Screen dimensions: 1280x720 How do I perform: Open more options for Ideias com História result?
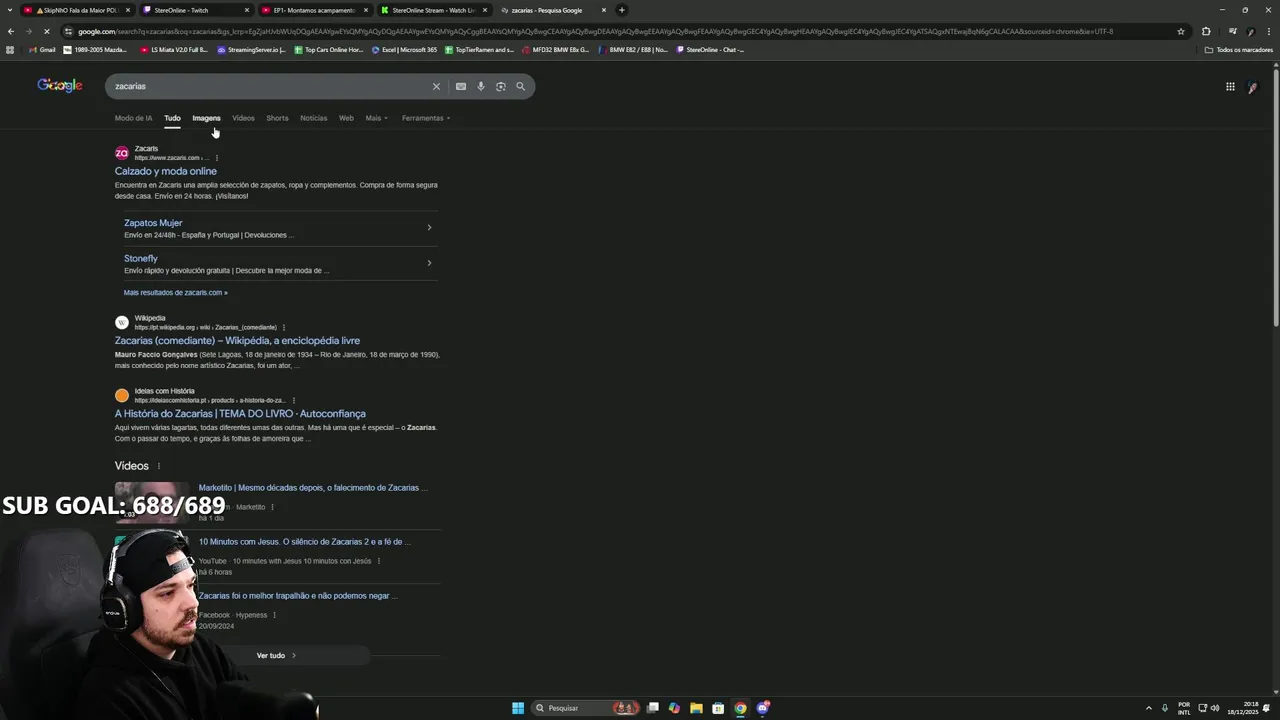[293, 400]
